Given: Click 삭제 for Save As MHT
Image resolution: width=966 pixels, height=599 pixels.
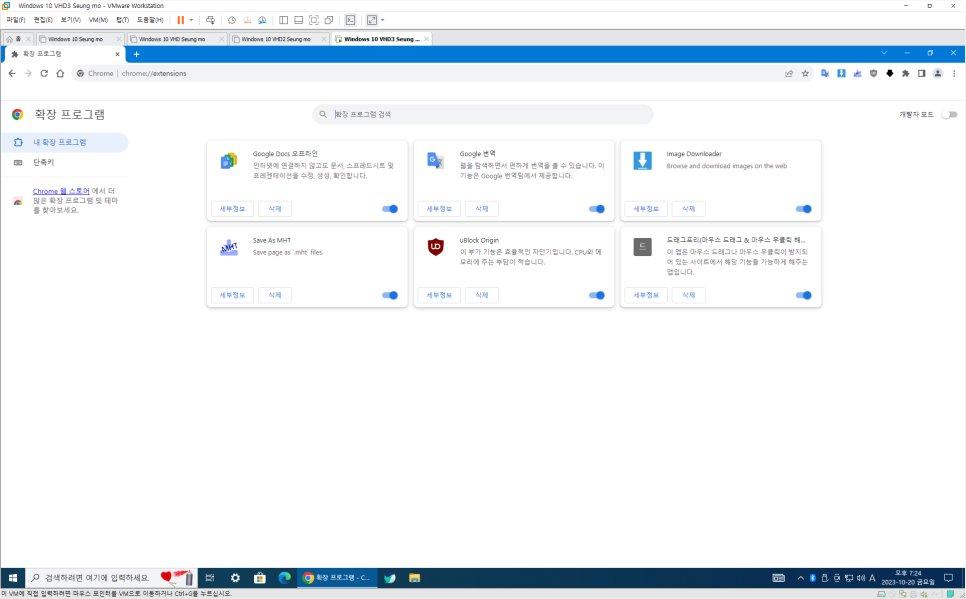Looking at the screenshot, I should click(x=275, y=295).
